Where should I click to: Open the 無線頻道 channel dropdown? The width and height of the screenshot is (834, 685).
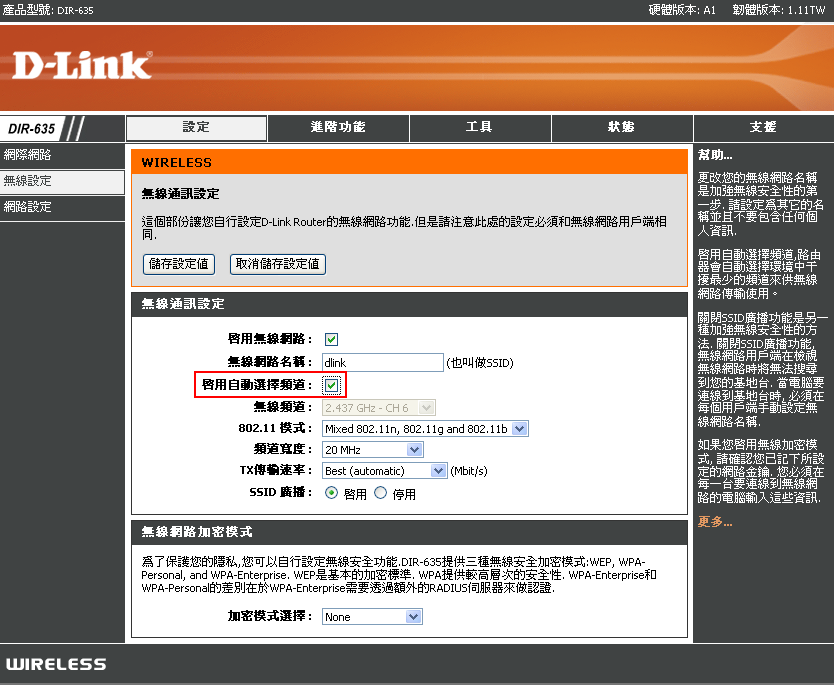click(379, 408)
